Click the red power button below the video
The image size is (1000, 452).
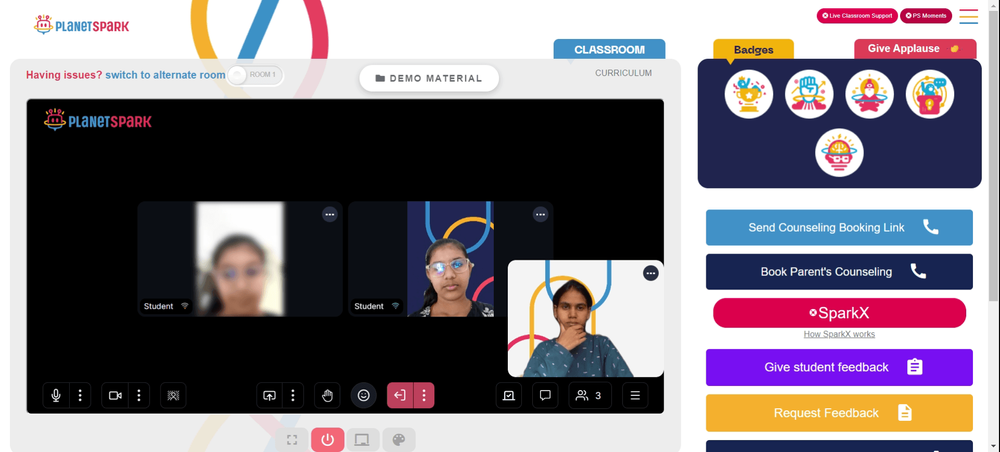tap(328, 440)
